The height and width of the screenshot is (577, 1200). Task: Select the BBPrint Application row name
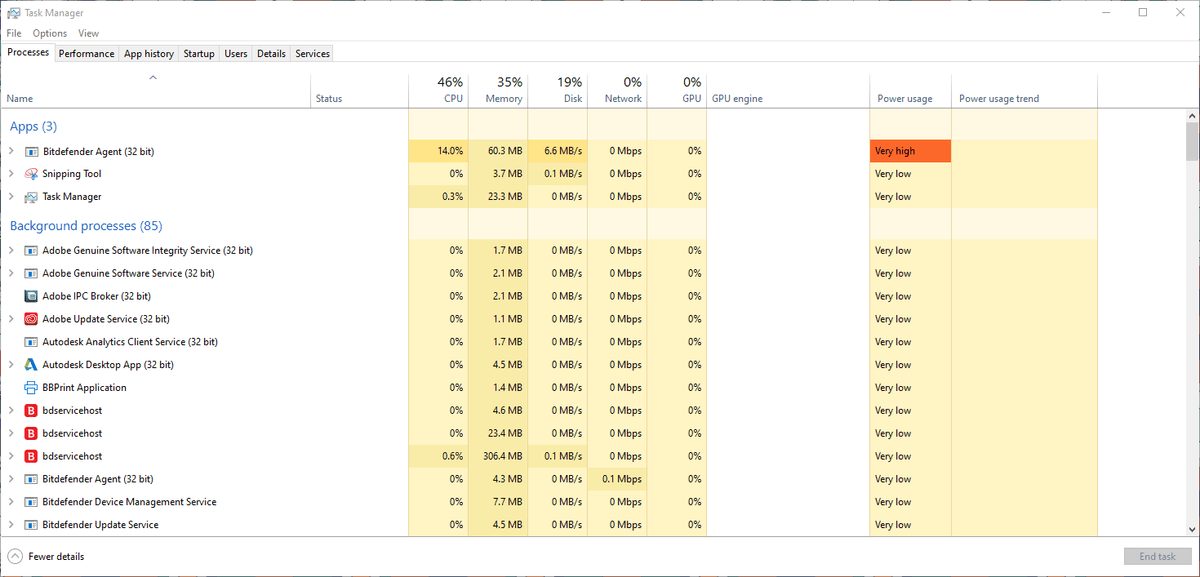(x=84, y=388)
